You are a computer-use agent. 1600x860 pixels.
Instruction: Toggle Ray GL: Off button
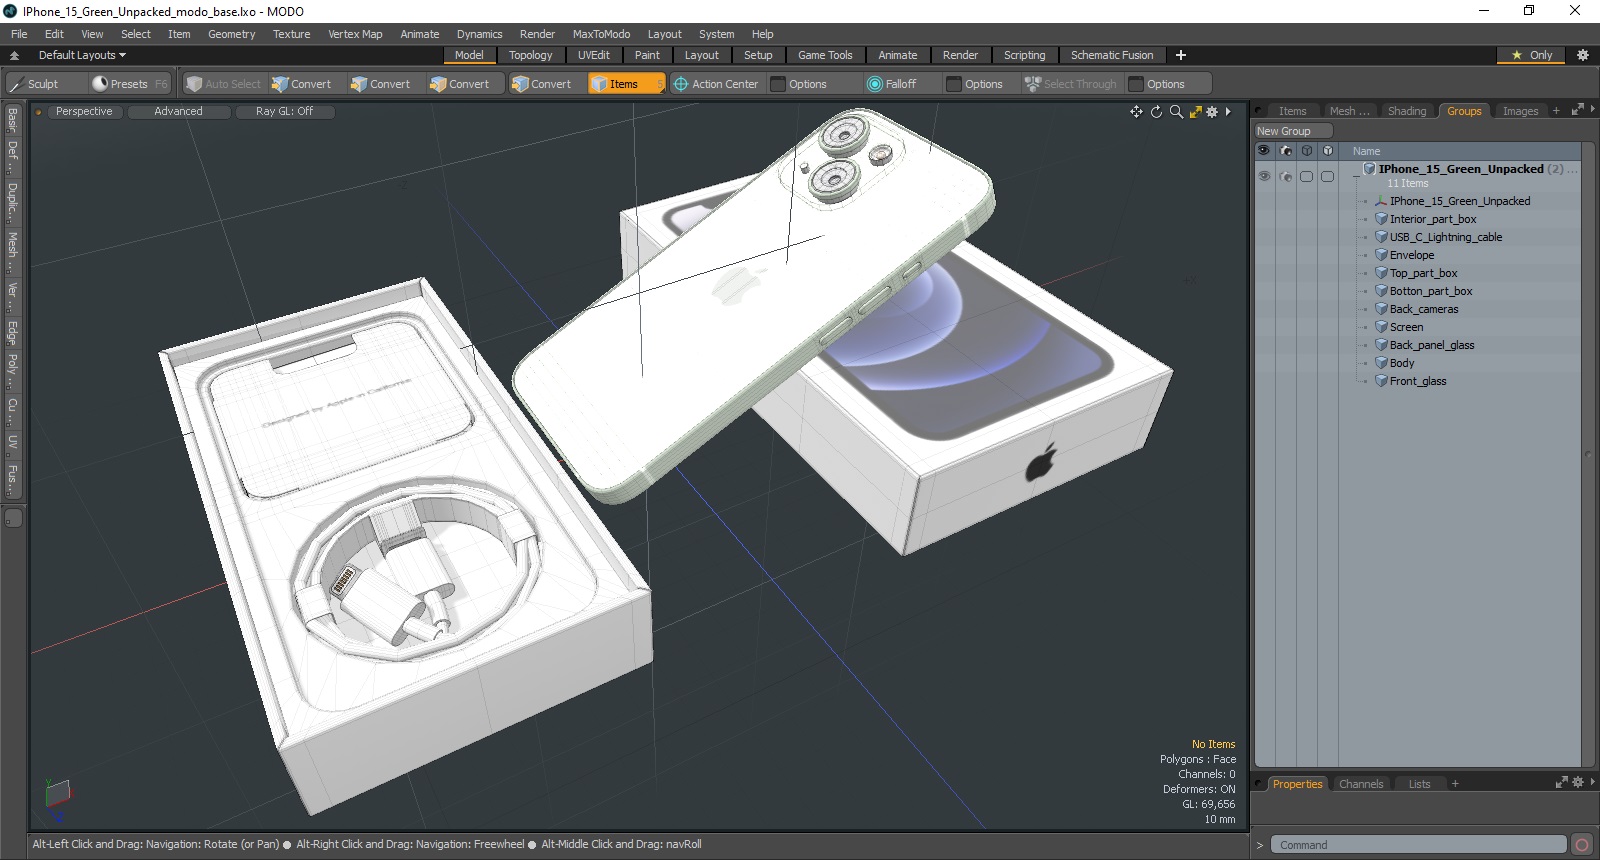point(284,112)
